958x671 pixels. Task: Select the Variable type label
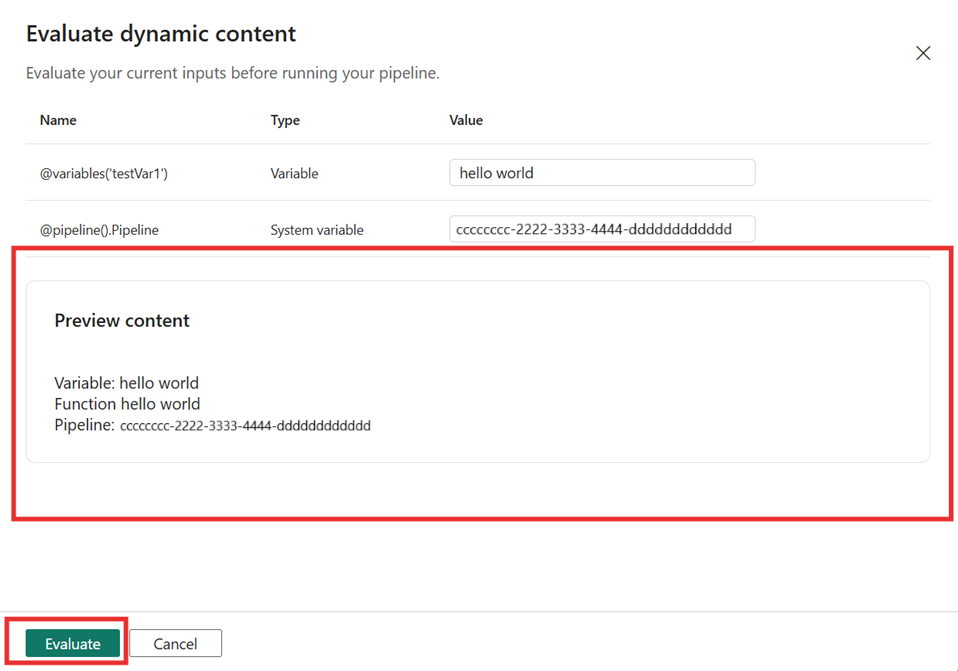click(294, 172)
